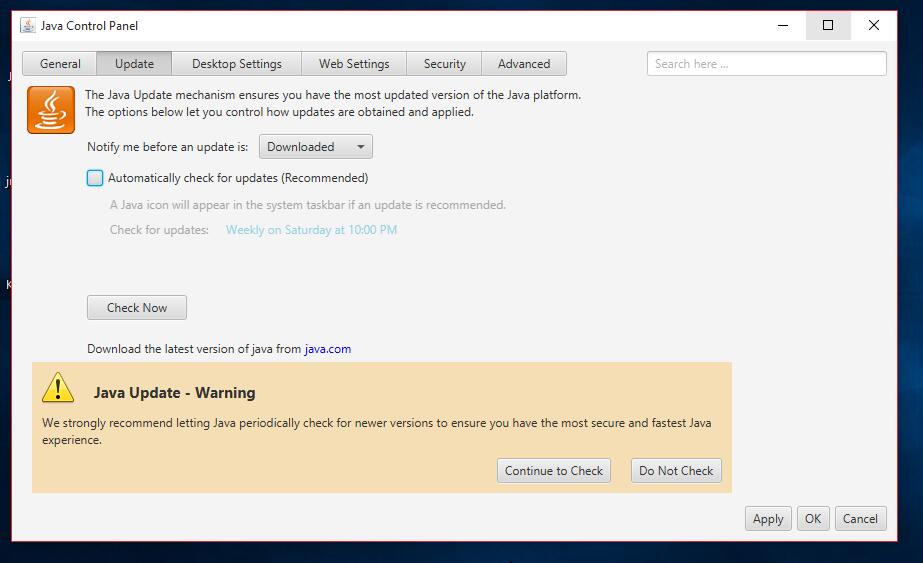The width and height of the screenshot is (923, 563).
Task: Open the Desktop Settings tab
Action: (x=237, y=64)
